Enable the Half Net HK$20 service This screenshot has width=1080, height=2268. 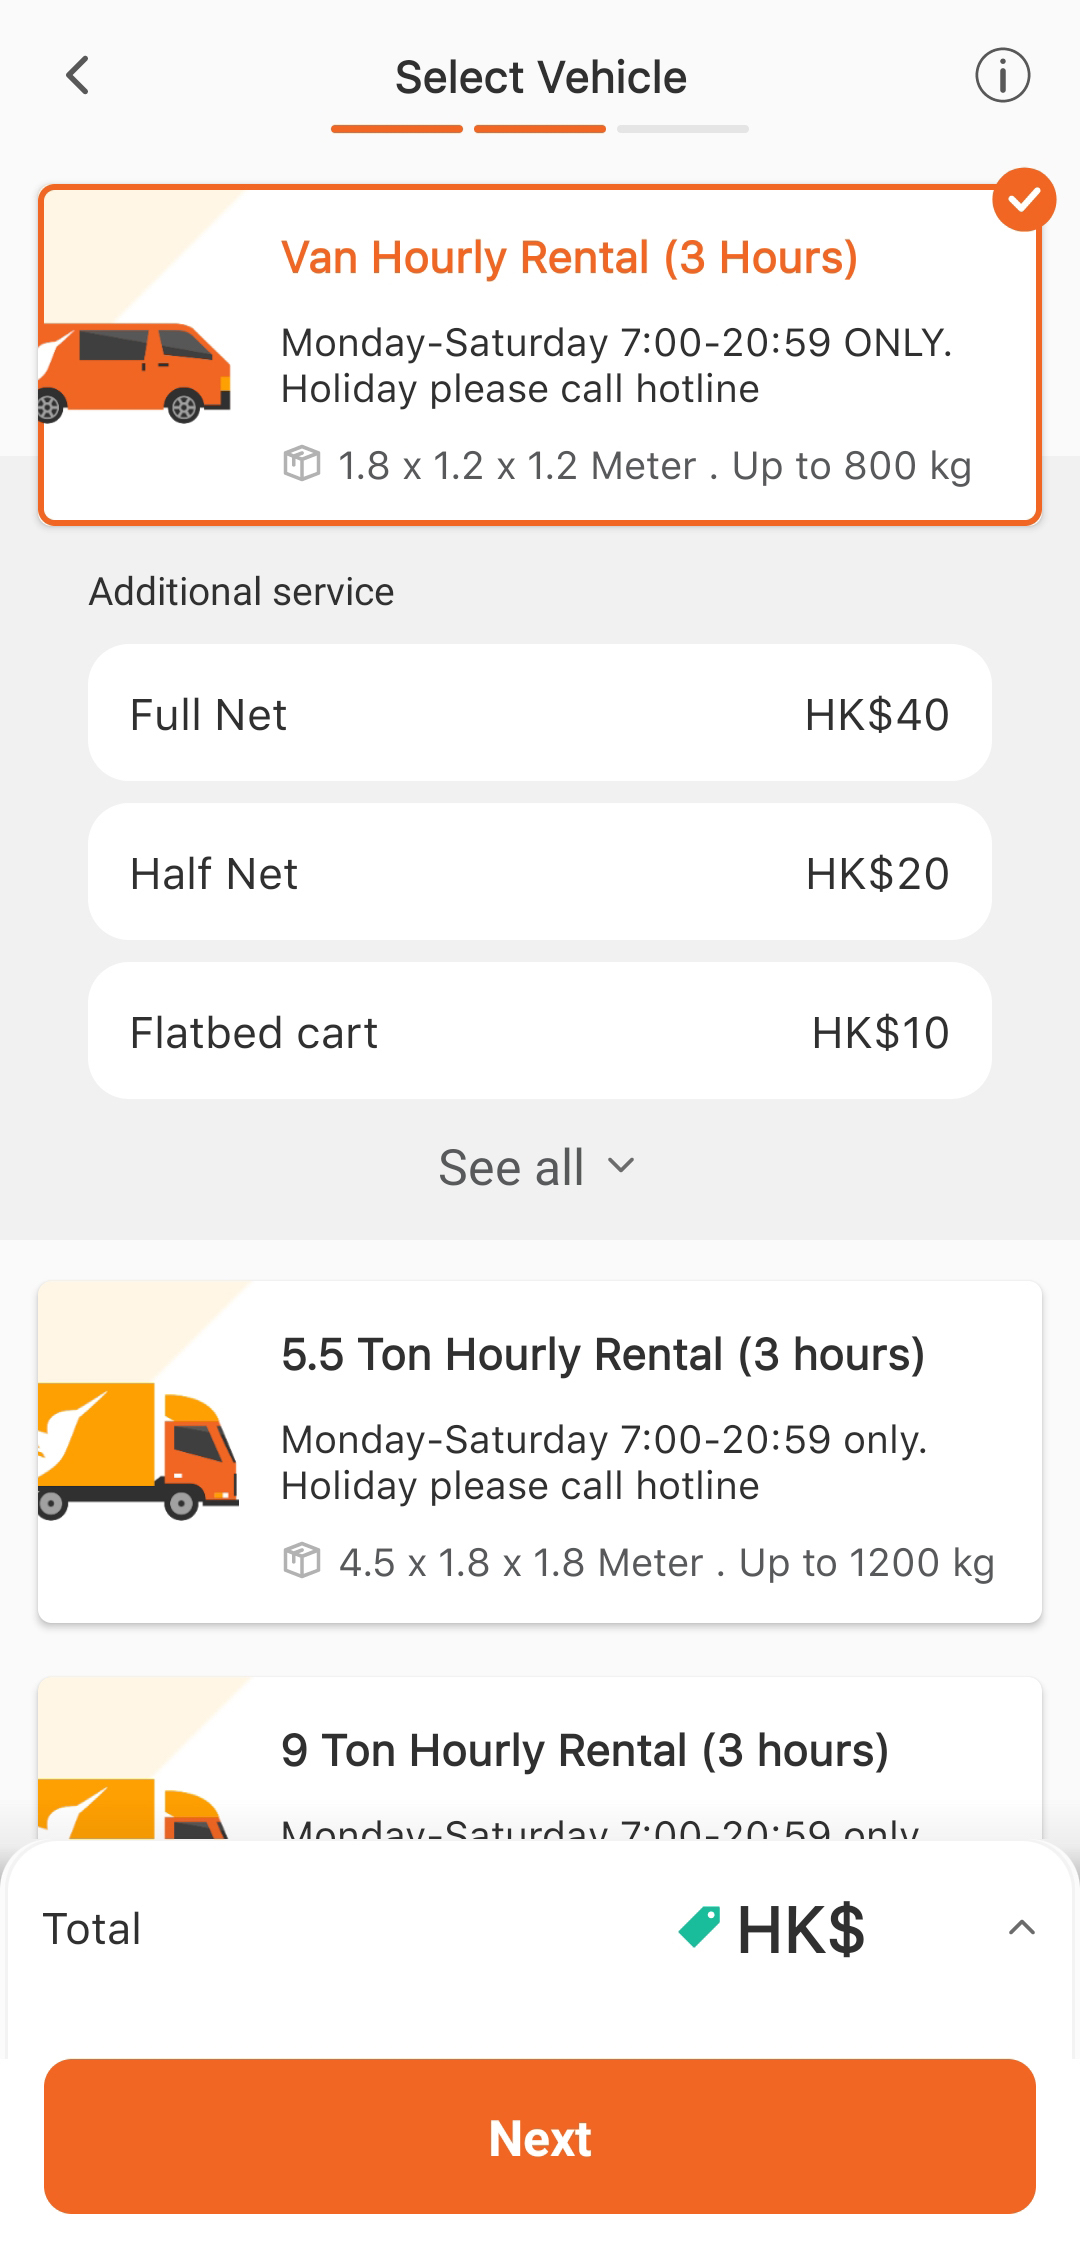click(540, 873)
